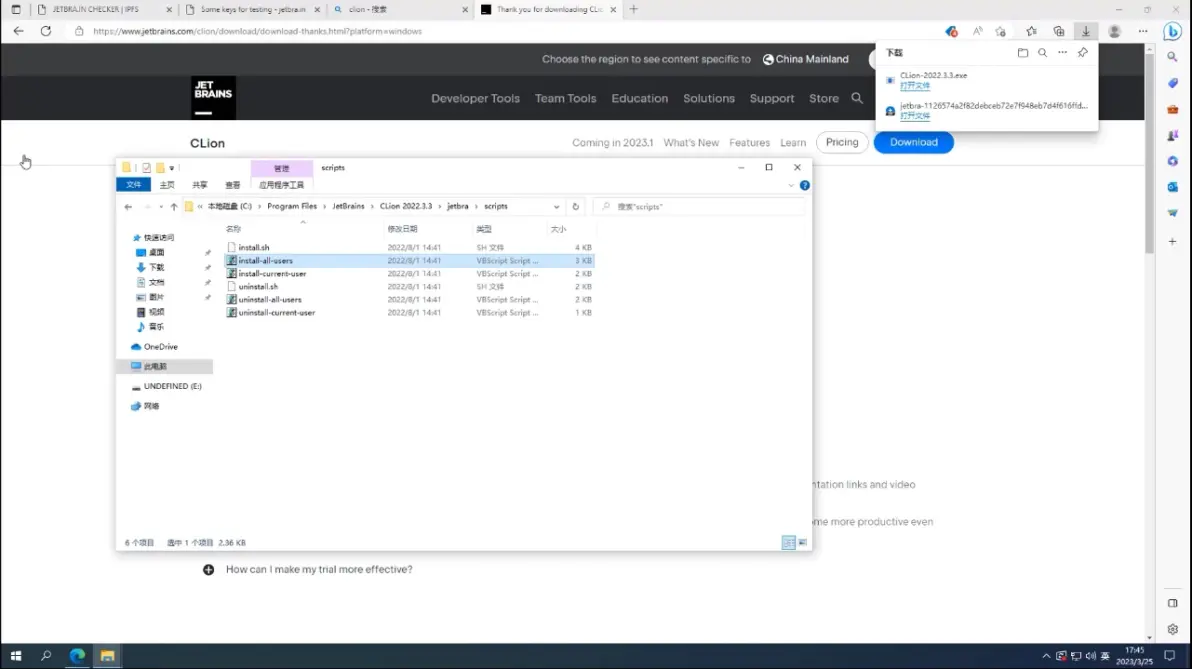Open Edge browser from the taskbar

point(77,656)
